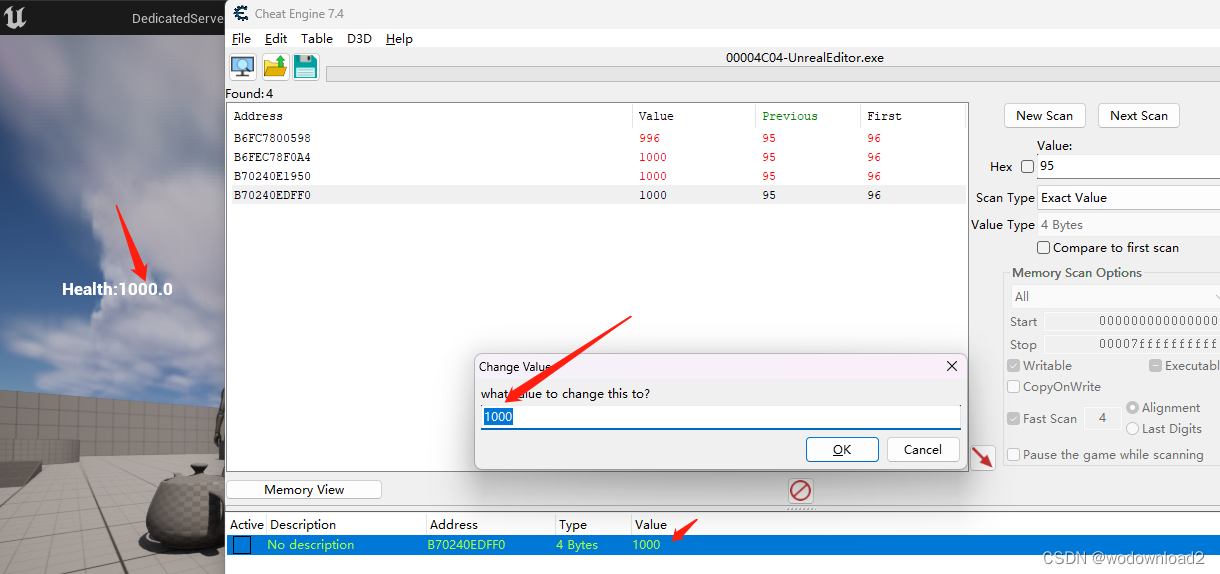Select result row B70240EDFF0 in results

(x=596, y=195)
